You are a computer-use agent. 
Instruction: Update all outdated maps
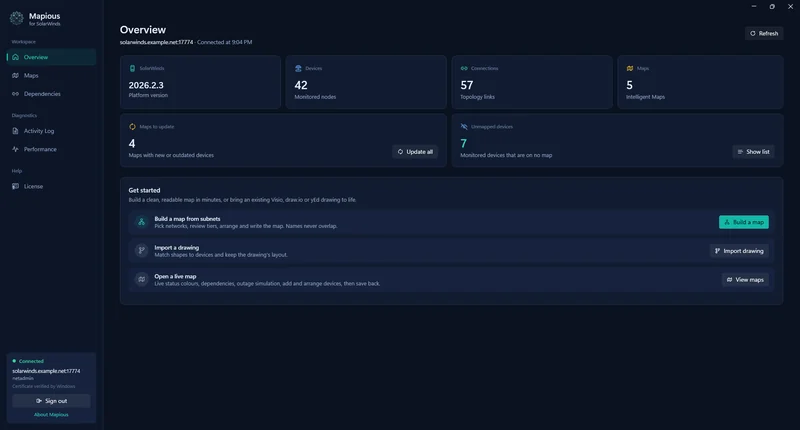(x=415, y=152)
